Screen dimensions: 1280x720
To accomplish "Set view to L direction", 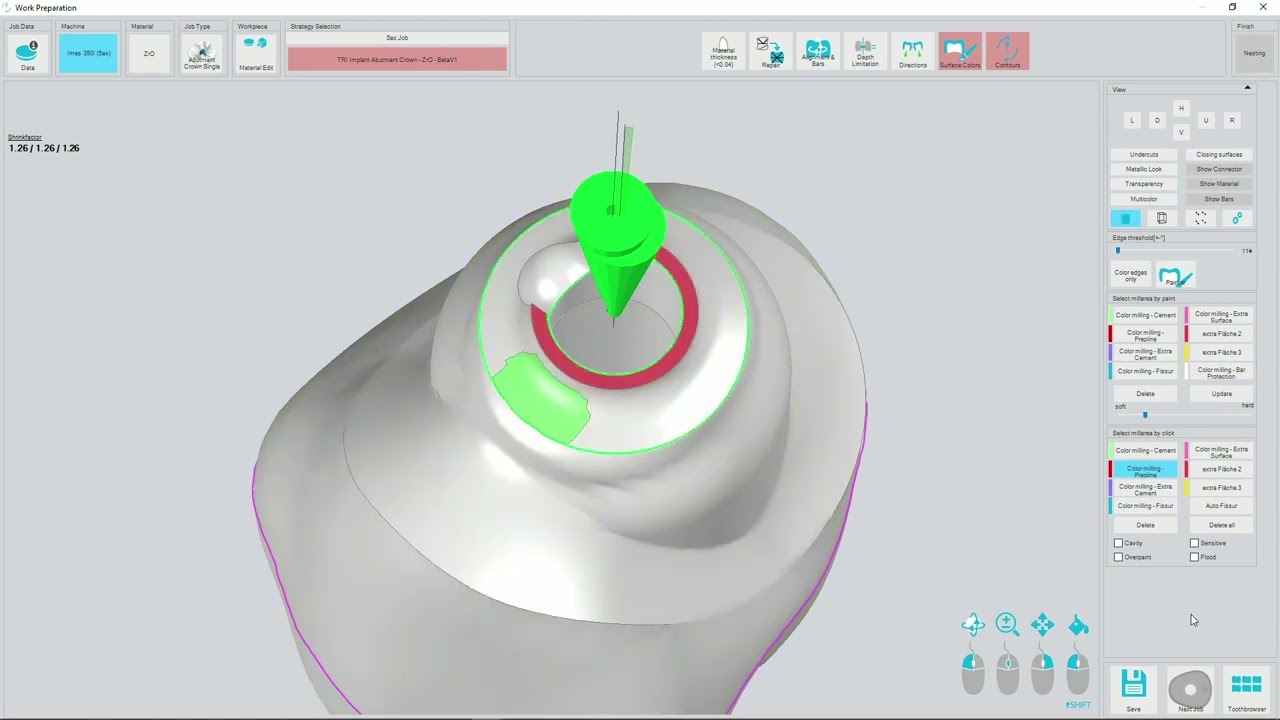I will (x=1132, y=120).
